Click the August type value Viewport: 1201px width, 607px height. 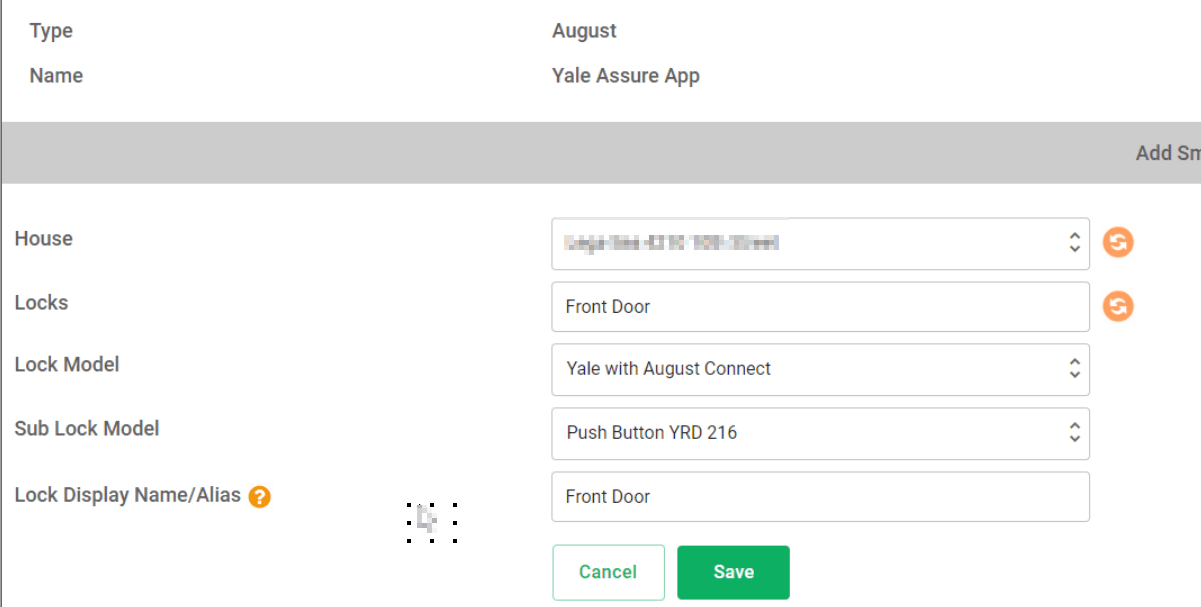584,30
